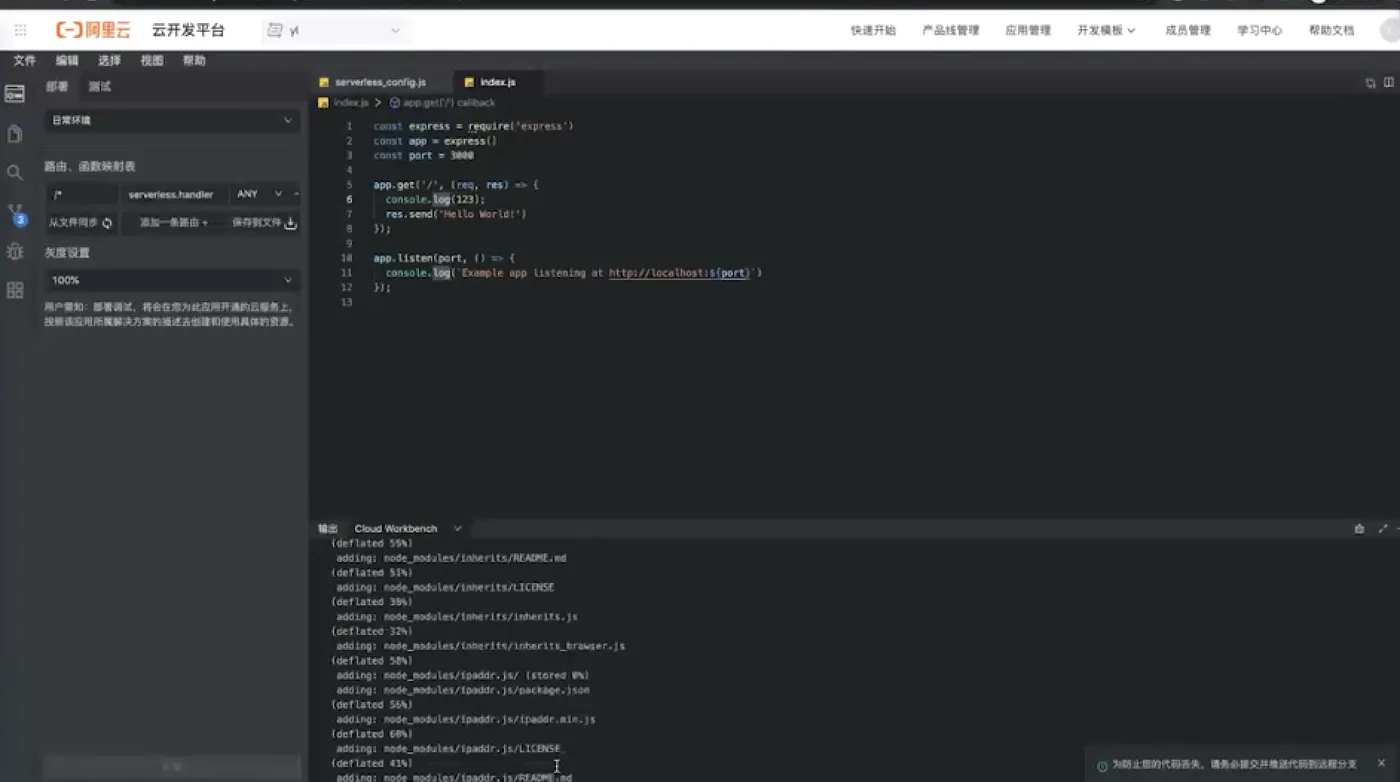Open the 视图 menu
Screen dimensions: 1400x782
152,61
